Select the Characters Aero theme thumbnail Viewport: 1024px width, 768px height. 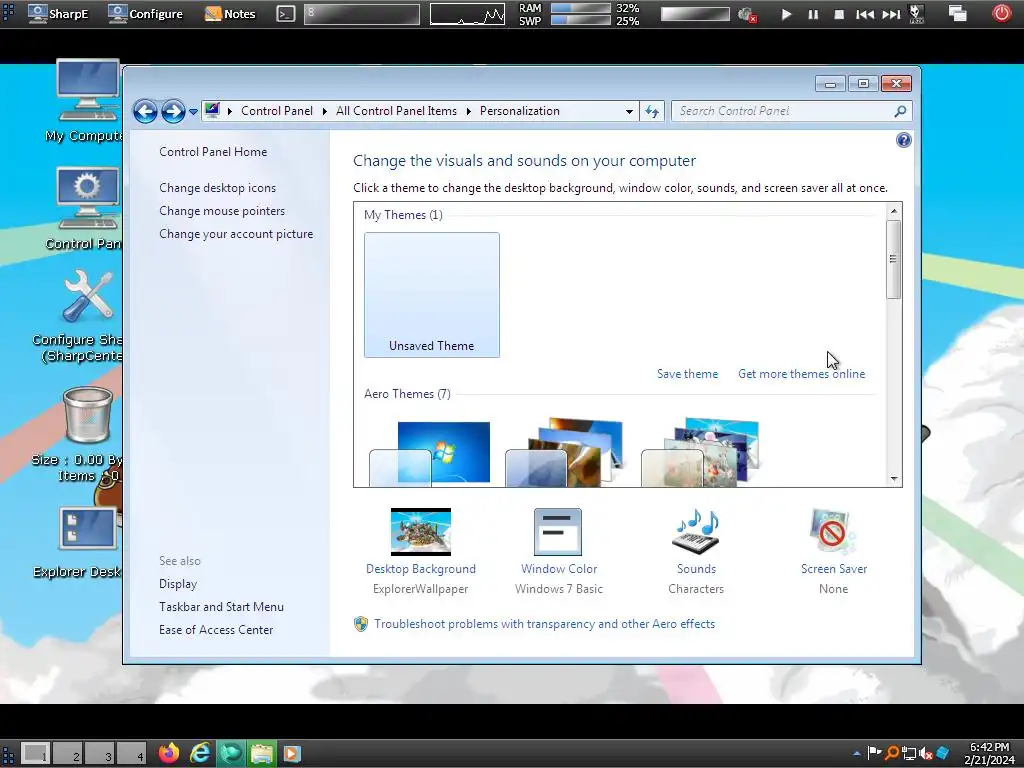point(700,453)
